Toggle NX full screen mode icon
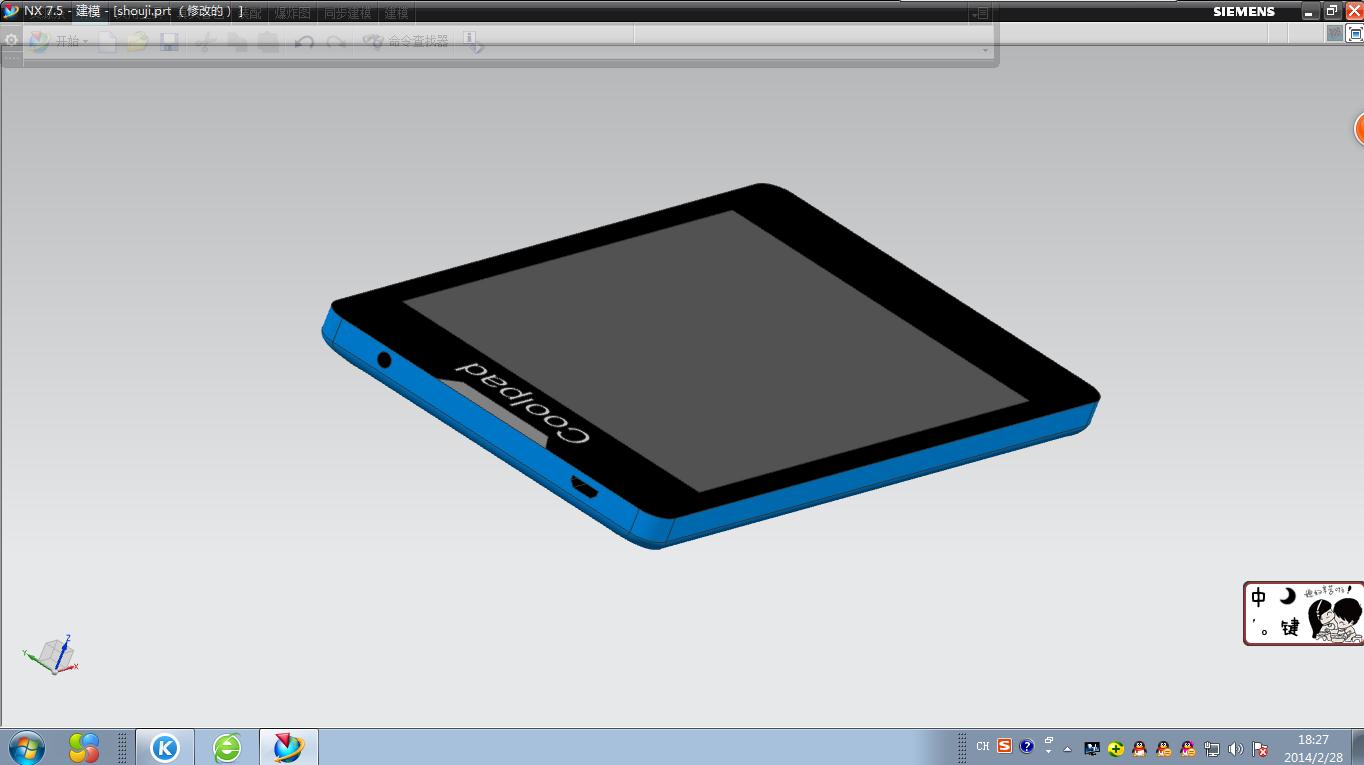 point(1355,33)
